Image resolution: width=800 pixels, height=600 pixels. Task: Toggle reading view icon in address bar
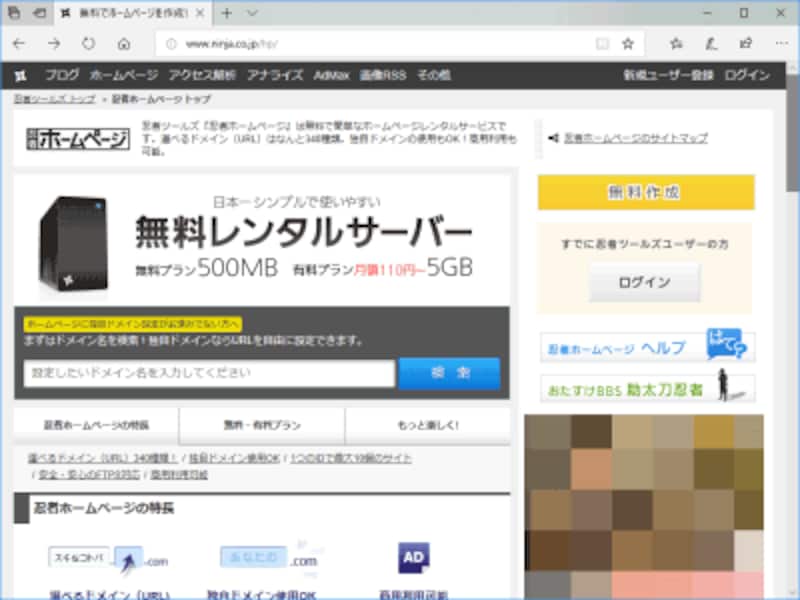[602, 44]
